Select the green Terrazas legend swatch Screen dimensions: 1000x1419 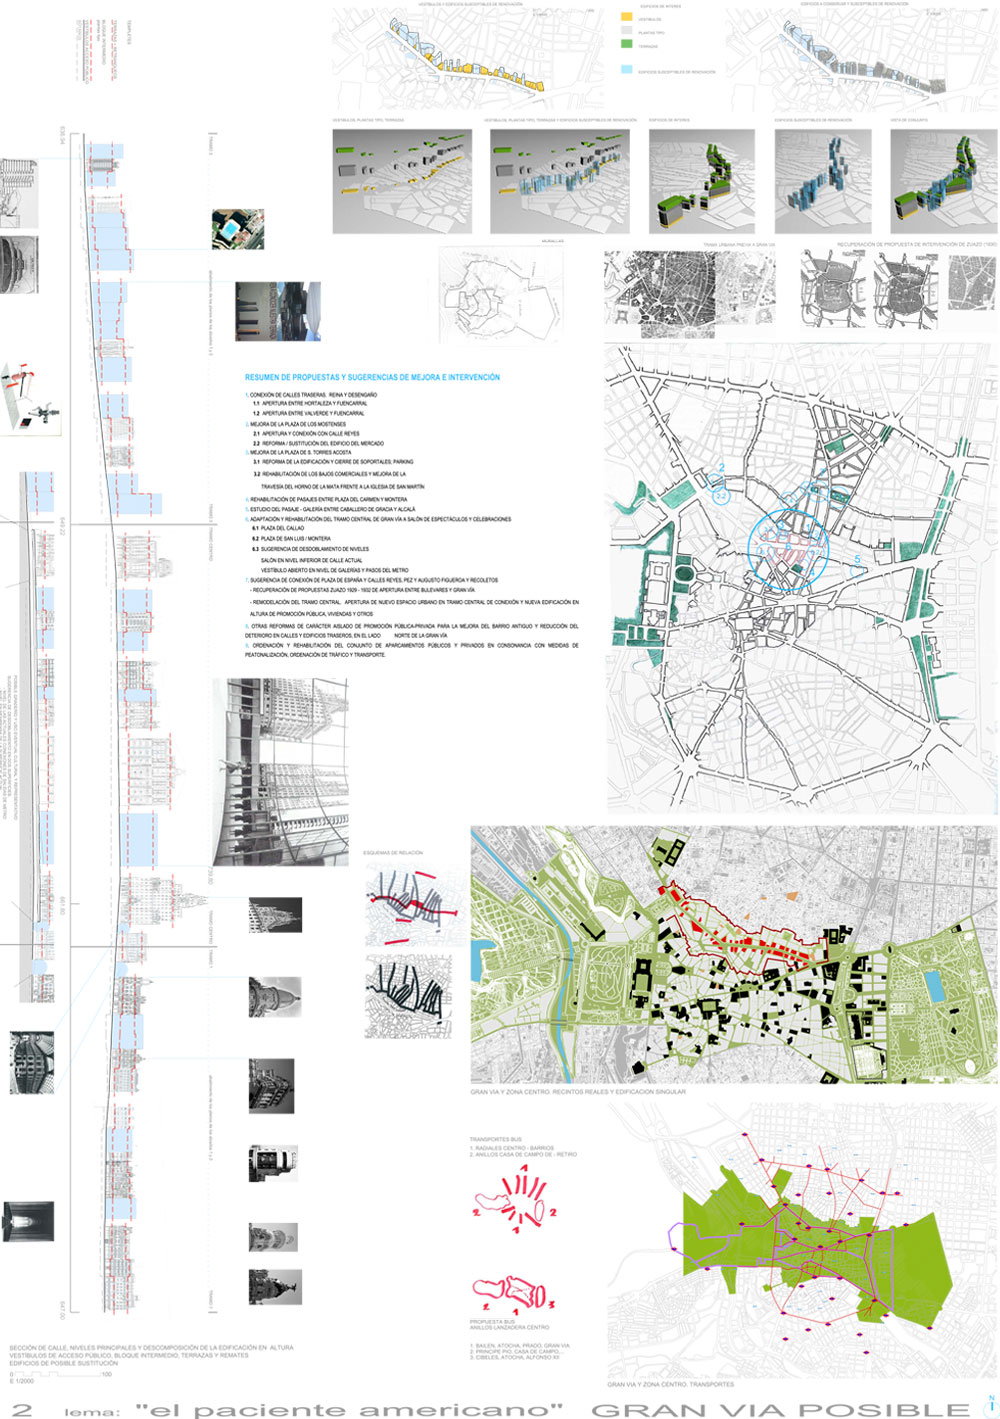[627, 45]
